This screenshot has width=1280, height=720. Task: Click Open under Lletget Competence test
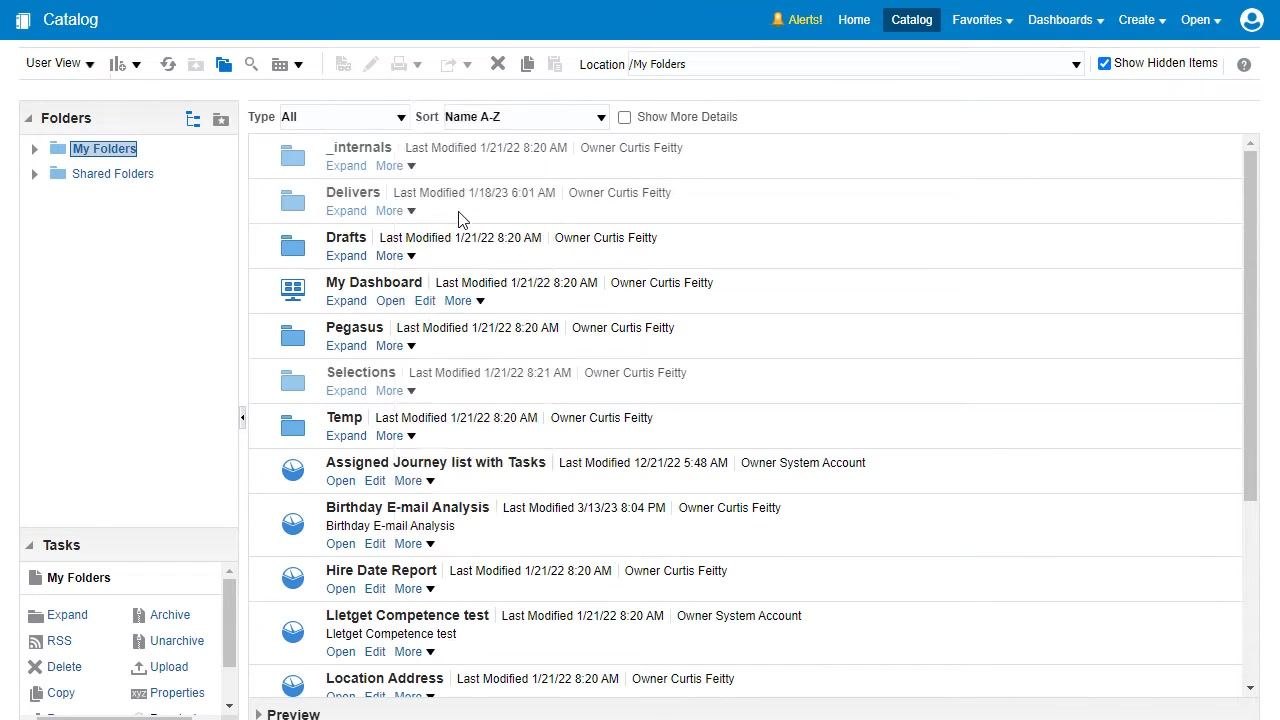340,652
